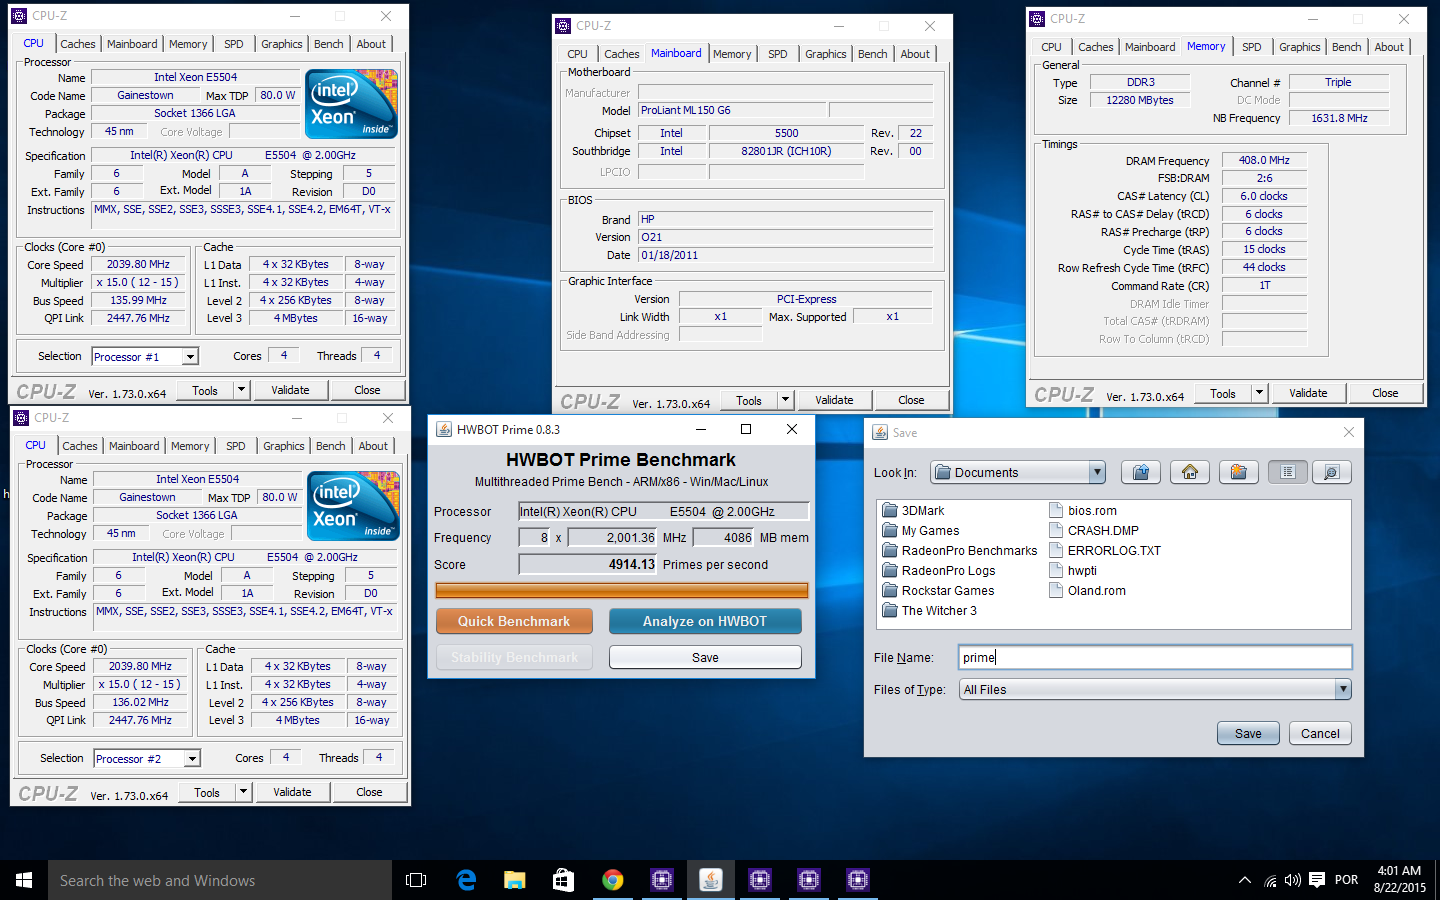Open Tools dropdown arrow in Mainboard CPU-Z window

coord(785,400)
